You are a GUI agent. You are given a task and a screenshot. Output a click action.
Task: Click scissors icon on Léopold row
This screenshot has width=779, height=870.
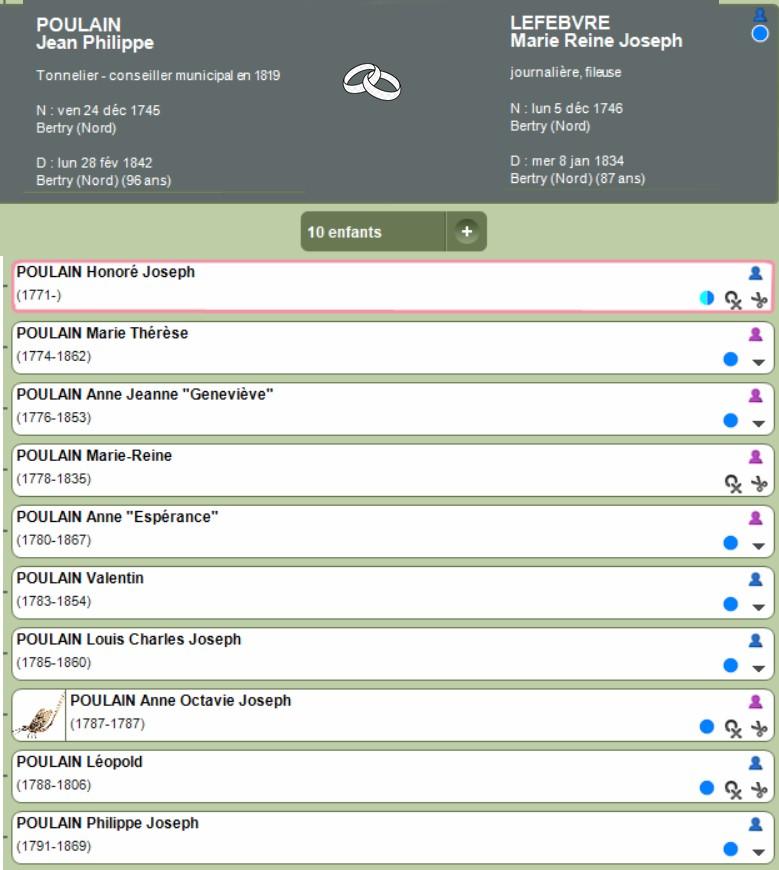(x=758, y=790)
